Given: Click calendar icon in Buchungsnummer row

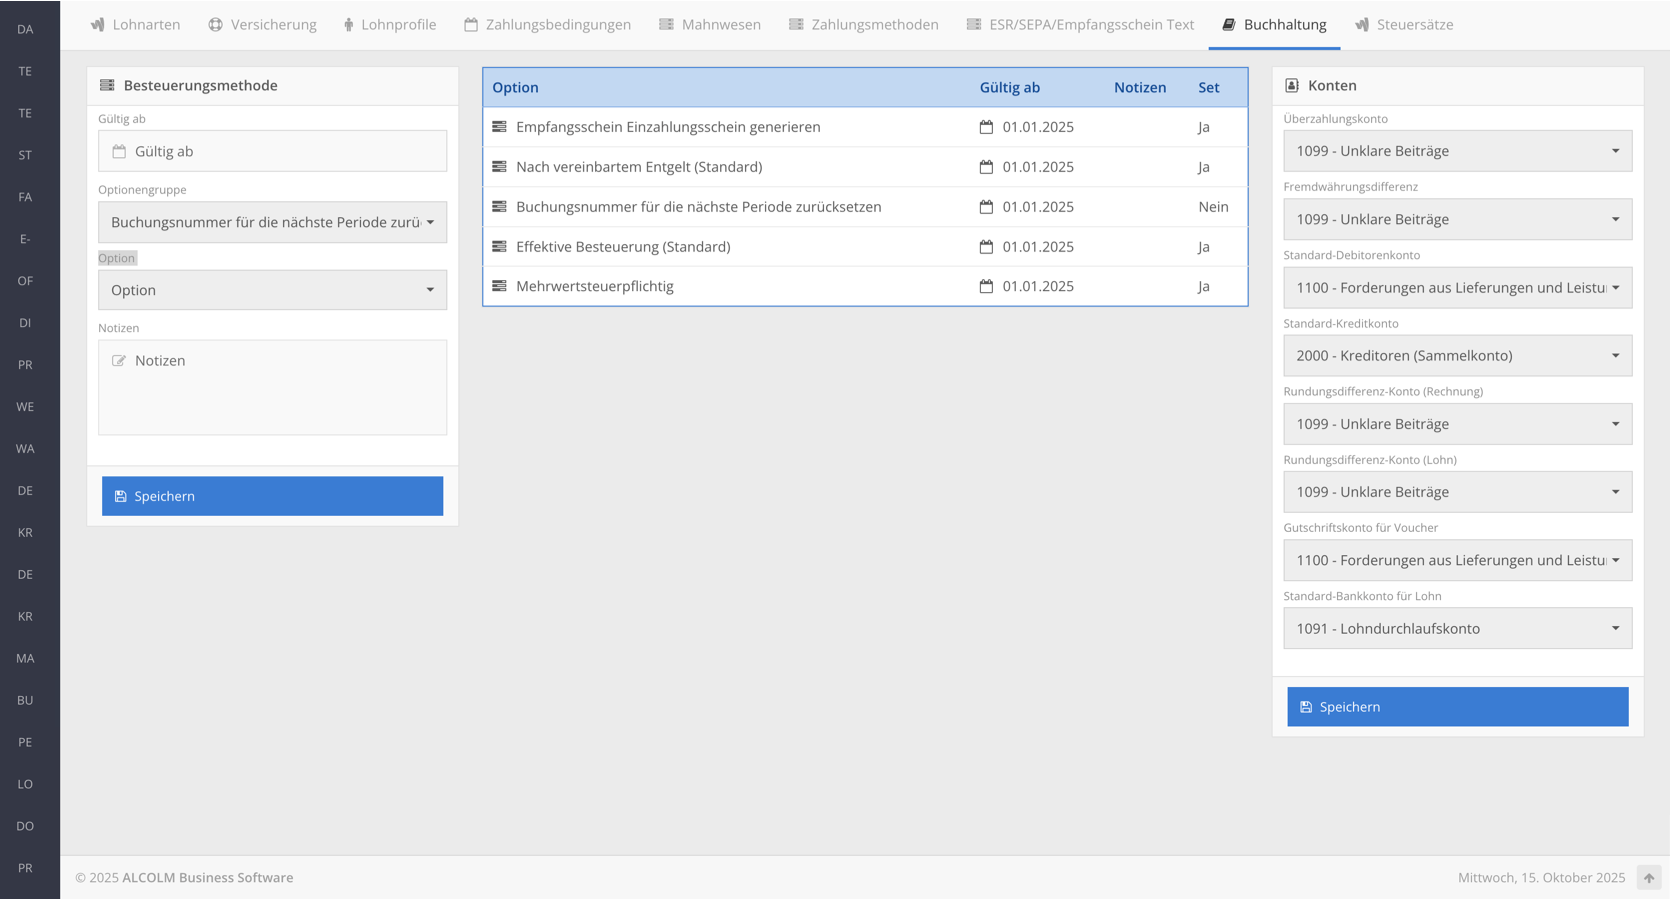Looking at the screenshot, I should [986, 207].
